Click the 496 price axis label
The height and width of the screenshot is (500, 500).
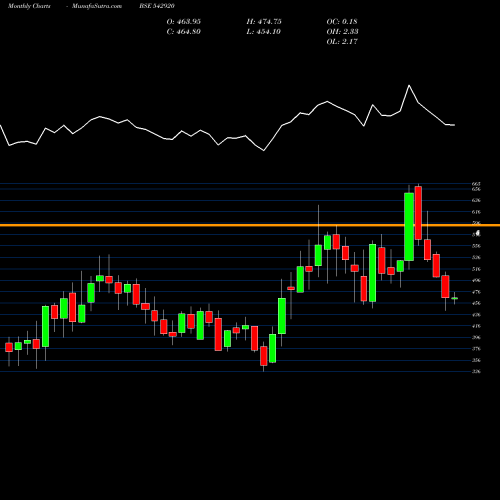click(x=476, y=280)
